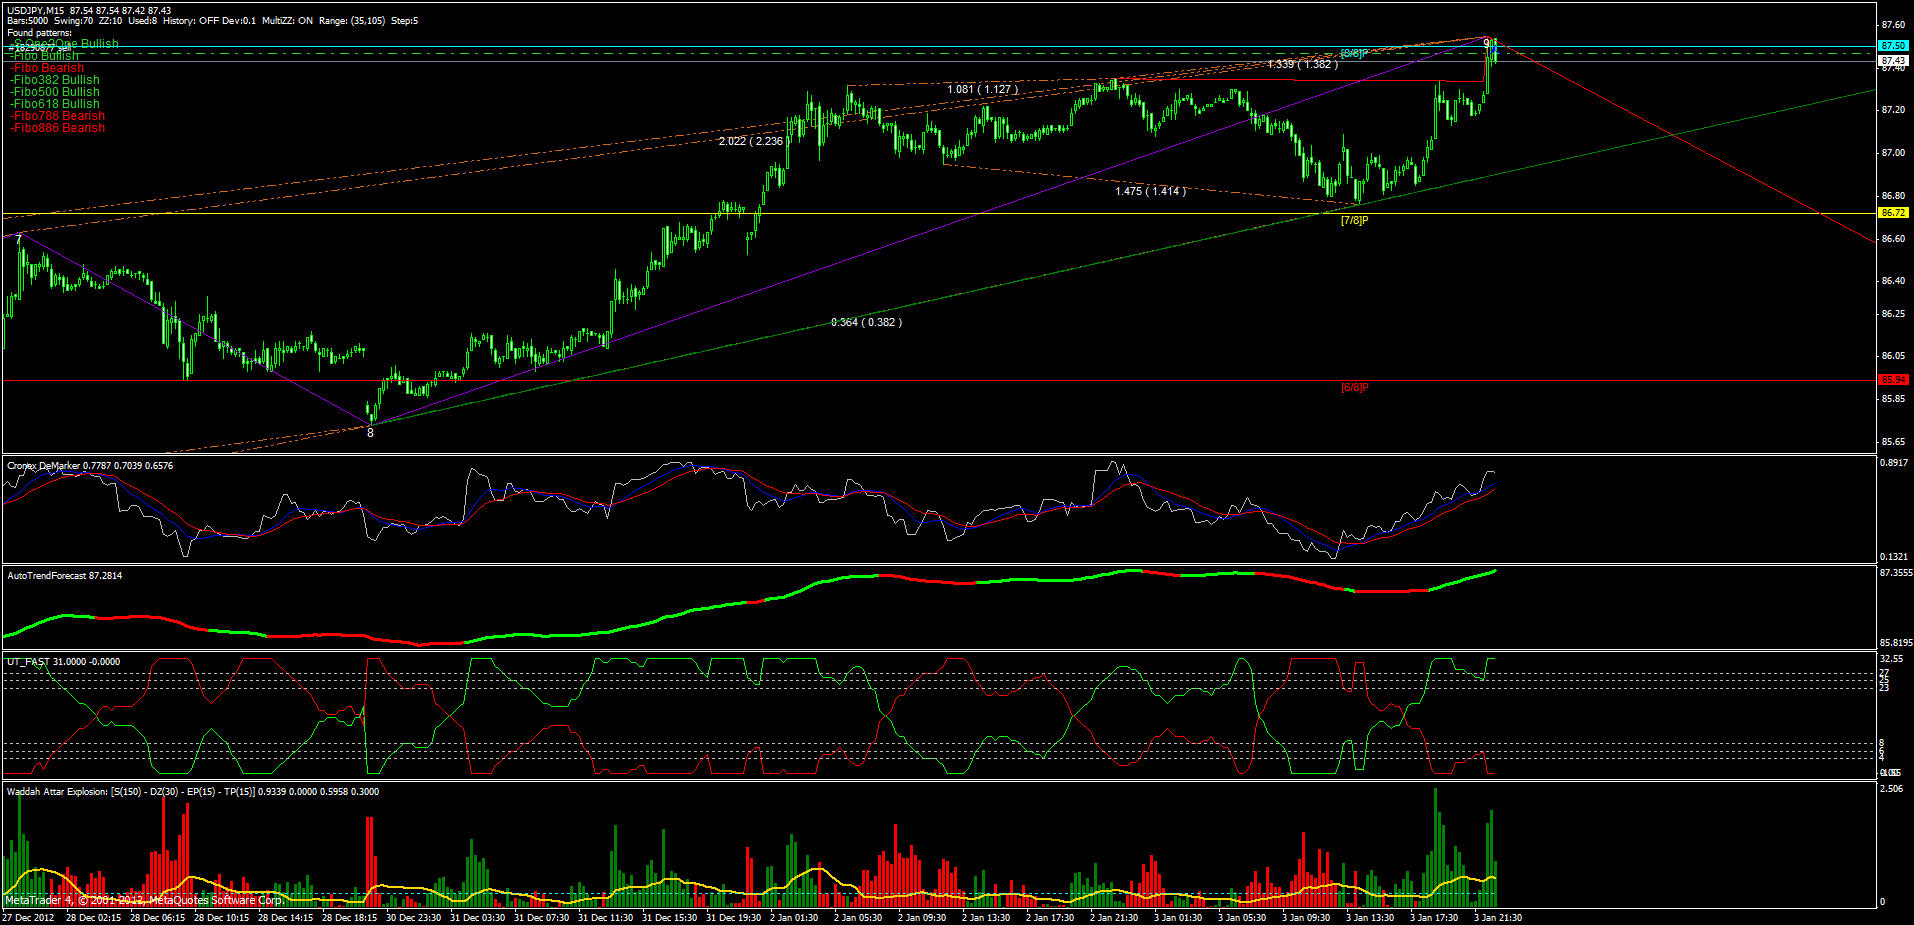
Task: Select the '31 Dec 19:30' time axis label
Action: (x=734, y=918)
